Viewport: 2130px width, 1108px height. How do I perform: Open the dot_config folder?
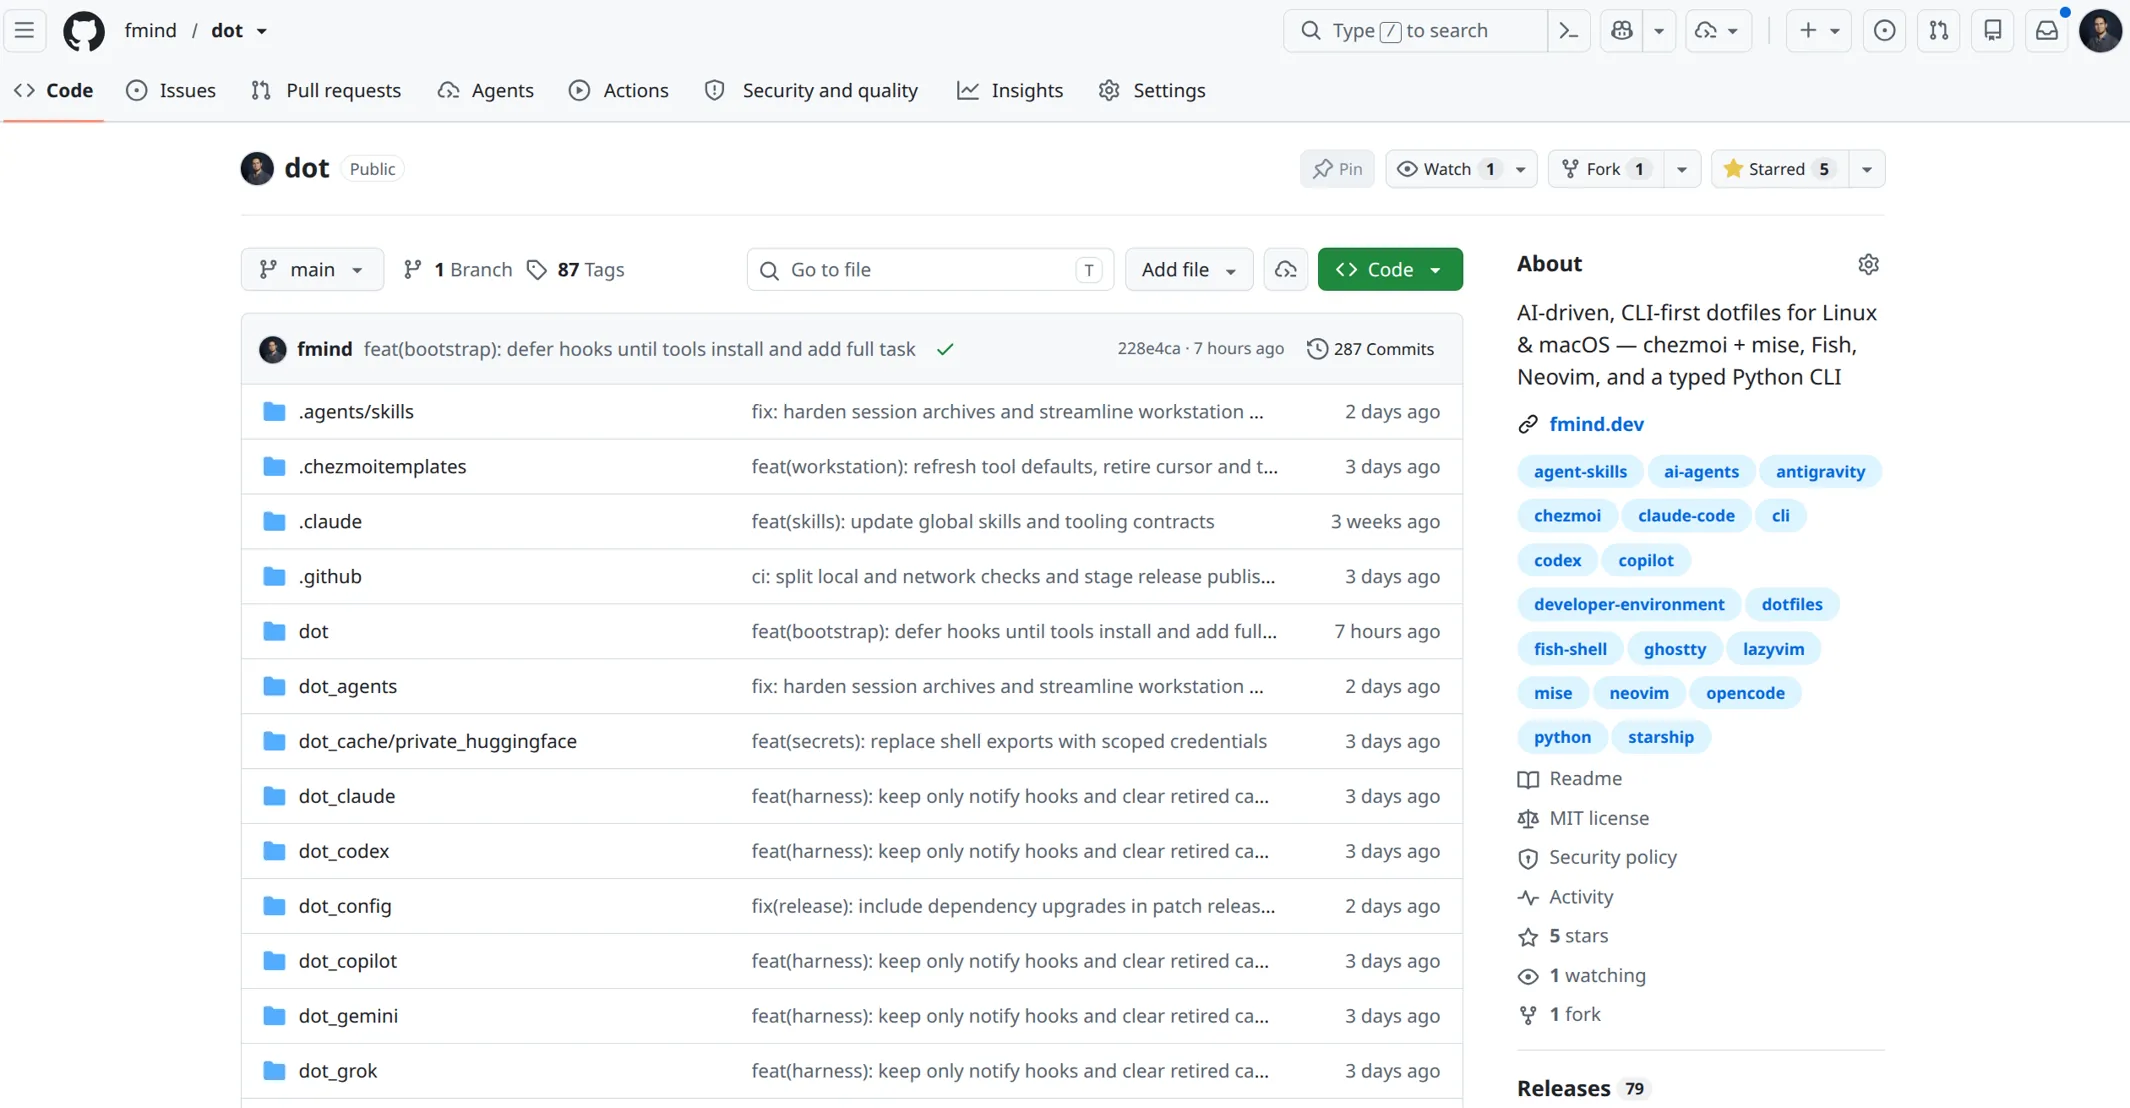345,906
